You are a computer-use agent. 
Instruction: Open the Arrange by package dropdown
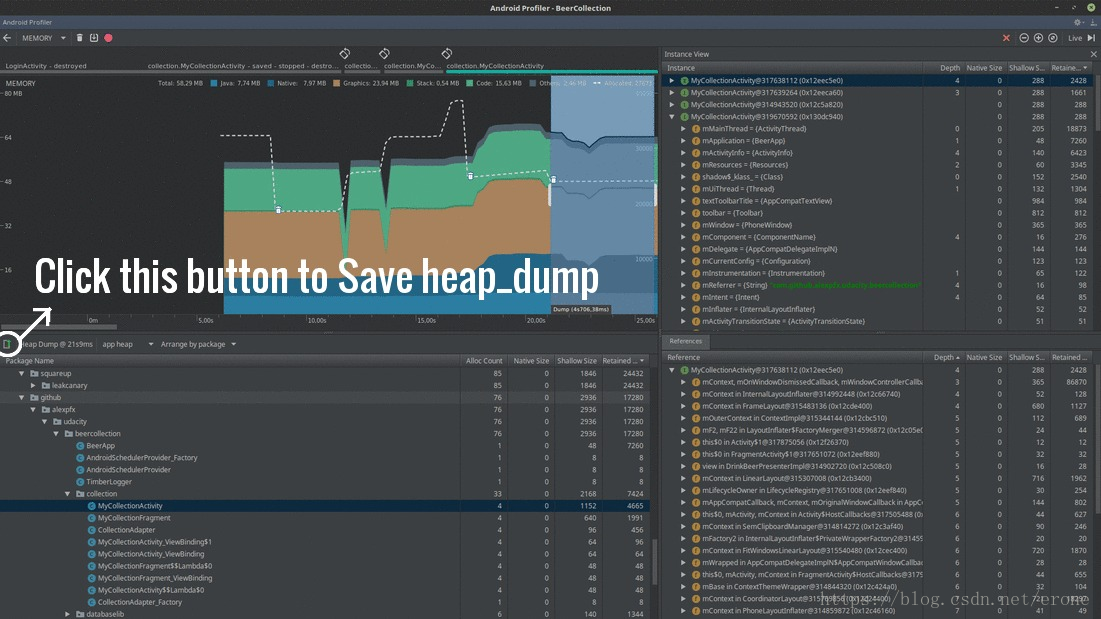(198, 344)
